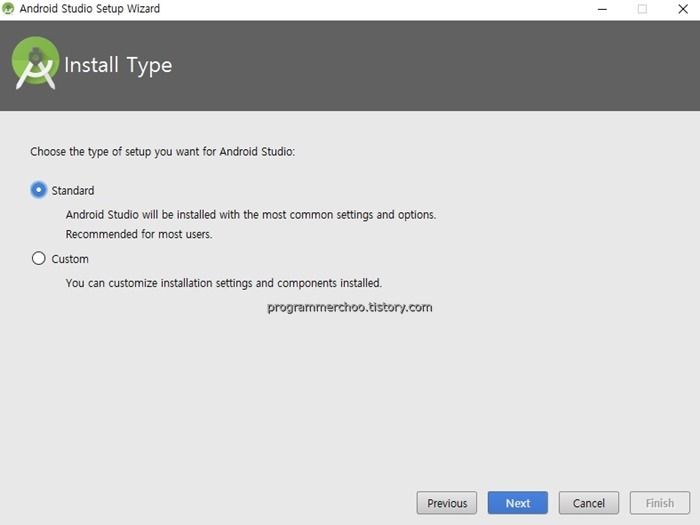Go back with the Previous button
The image size is (700, 525).
point(447,503)
